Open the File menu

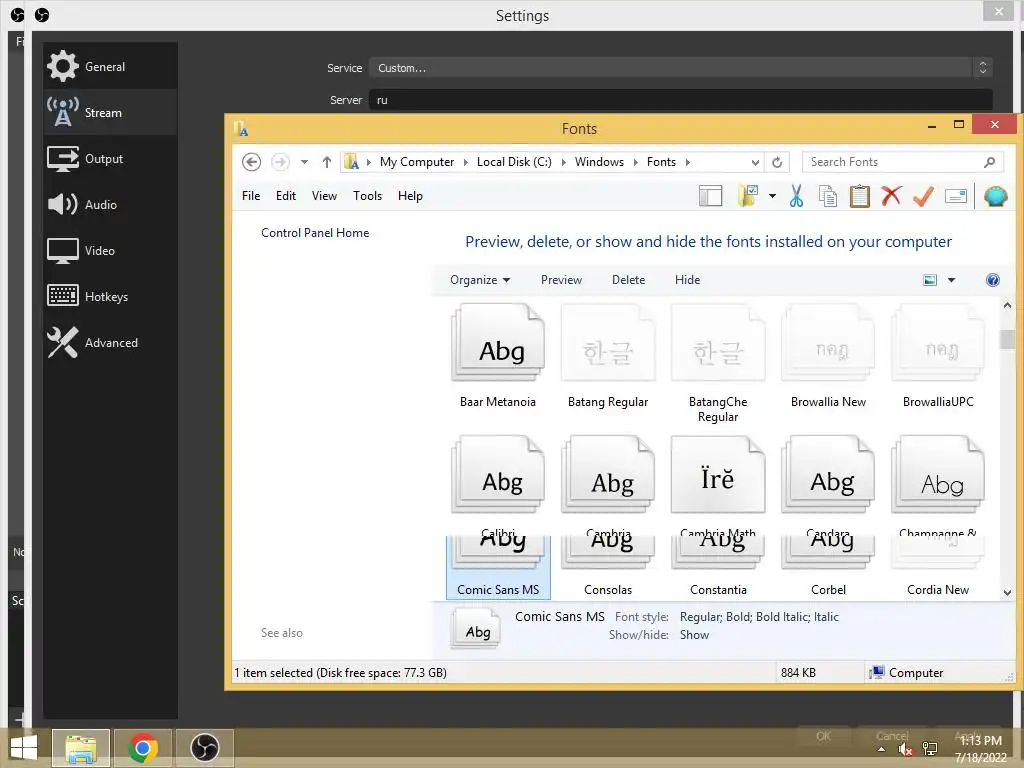251,196
